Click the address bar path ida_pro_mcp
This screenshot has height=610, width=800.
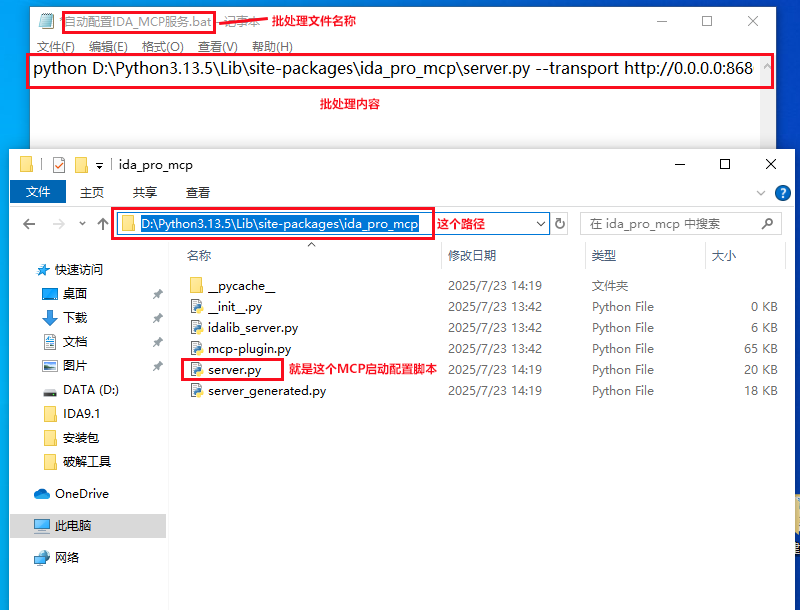280,224
